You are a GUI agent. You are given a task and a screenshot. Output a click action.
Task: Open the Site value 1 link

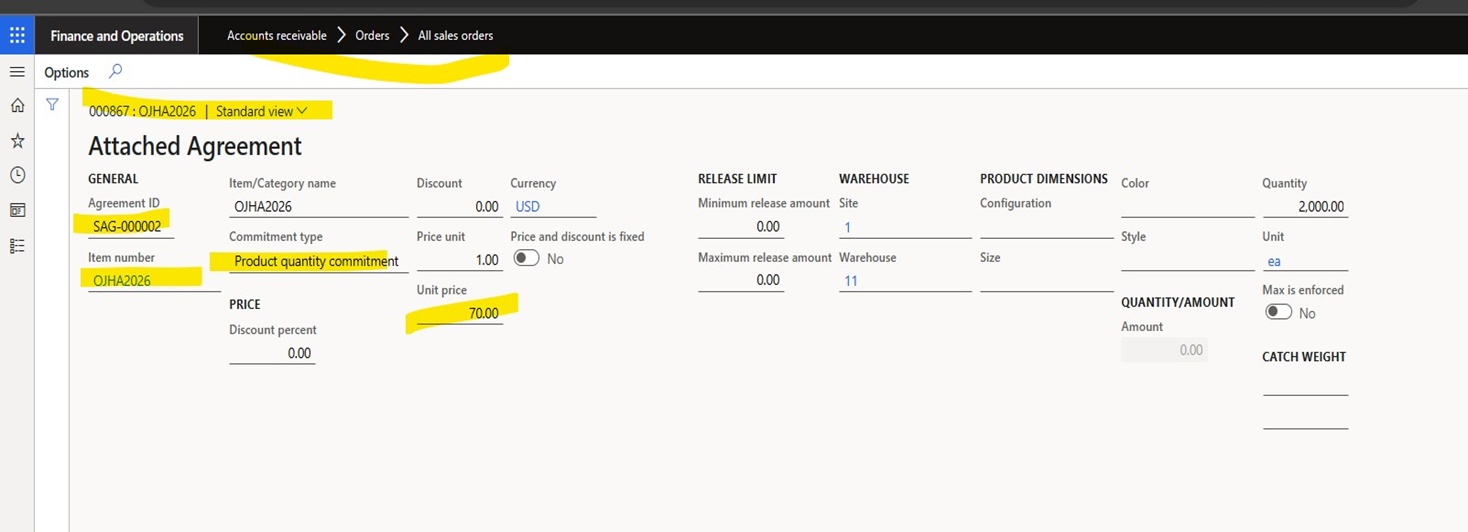point(847,227)
